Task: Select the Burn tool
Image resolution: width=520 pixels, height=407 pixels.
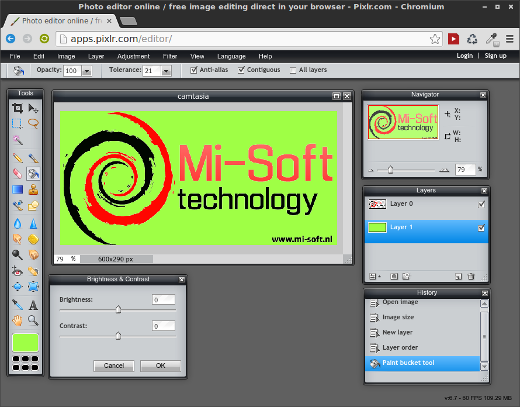Action: coord(33,255)
